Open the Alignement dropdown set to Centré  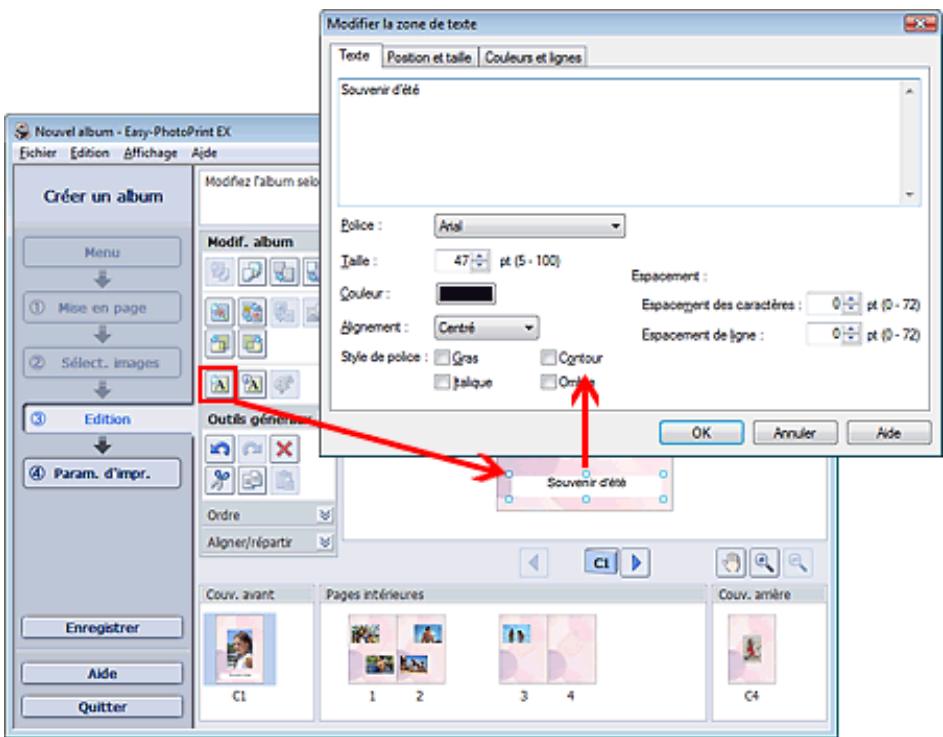(486, 328)
